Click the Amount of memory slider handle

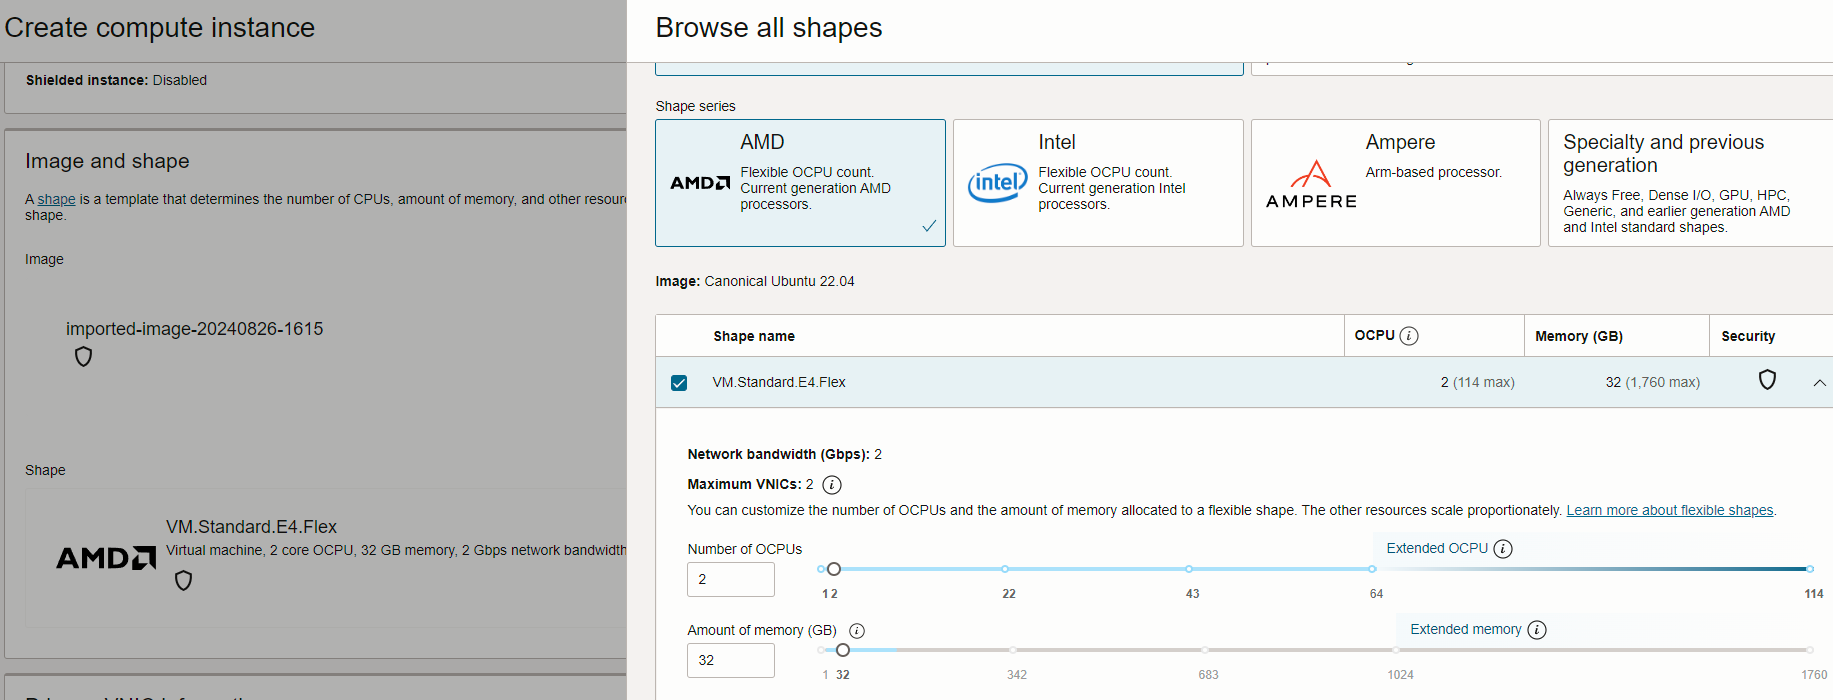click(843, 650)
